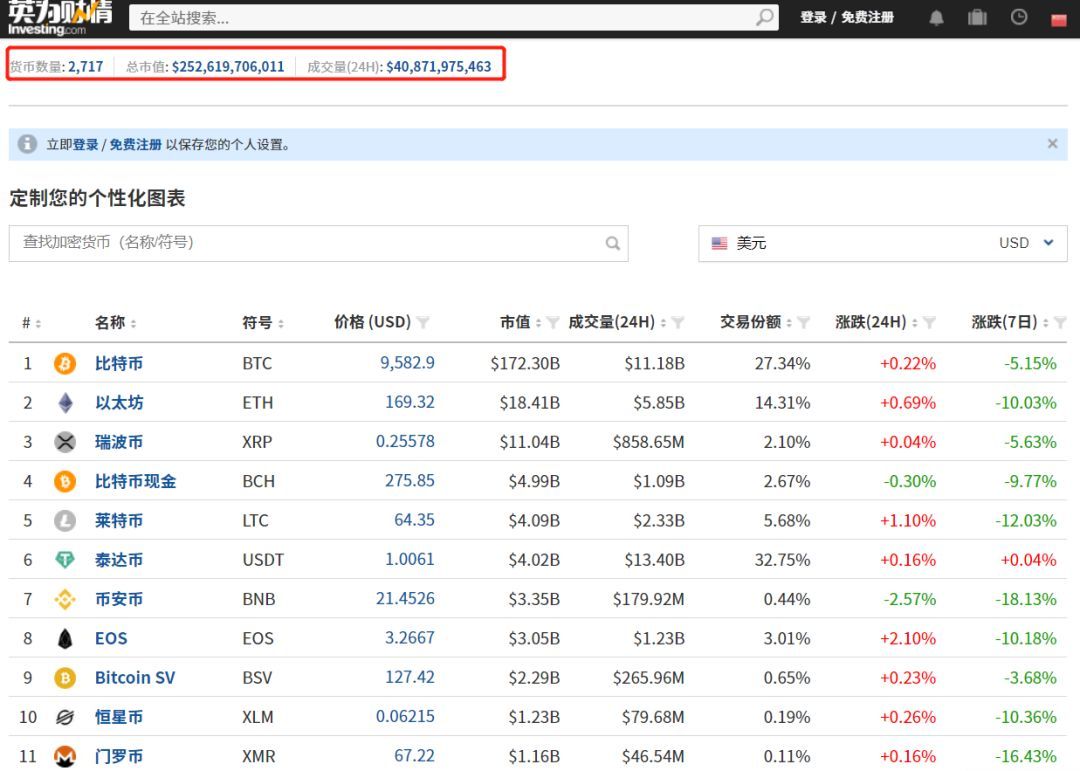Sort by 涨跌(24H) column header
The width and height of the screenshot is (1080, 771).
coord(876,322)
